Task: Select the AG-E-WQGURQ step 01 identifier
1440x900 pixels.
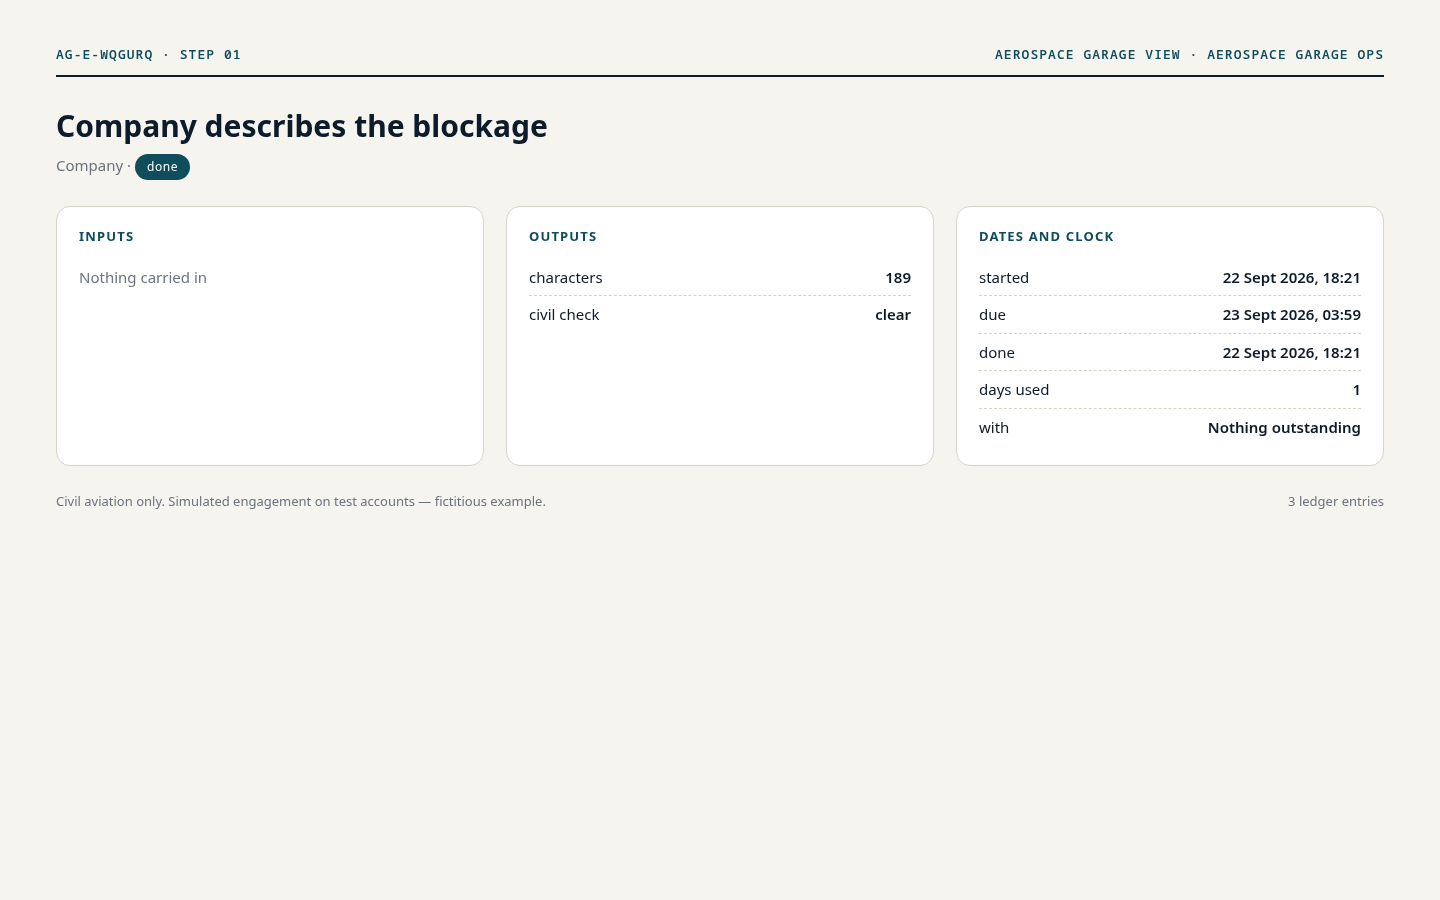Action: [148, 55]
